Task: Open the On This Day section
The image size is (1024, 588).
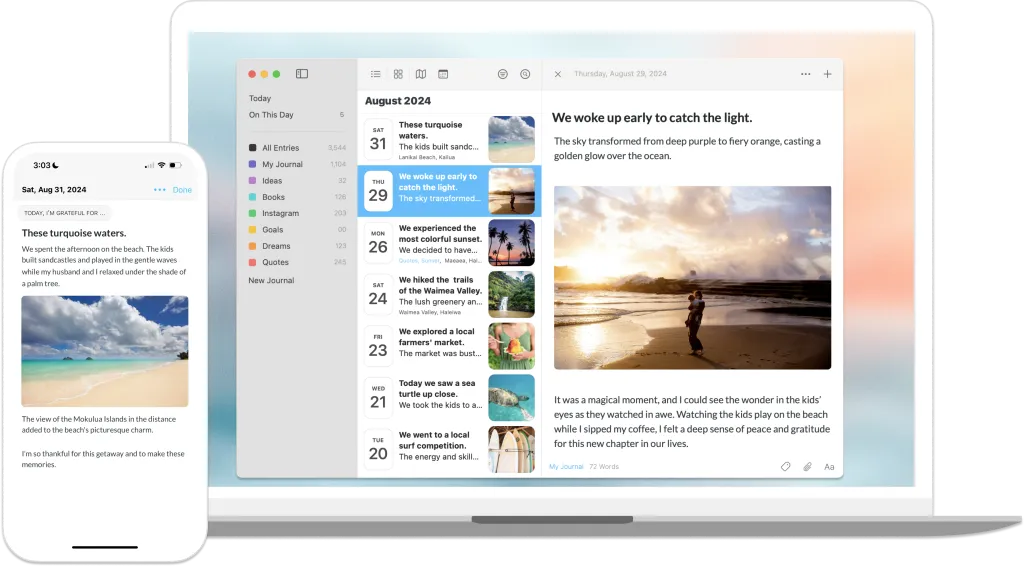Action: click(270, 114)
